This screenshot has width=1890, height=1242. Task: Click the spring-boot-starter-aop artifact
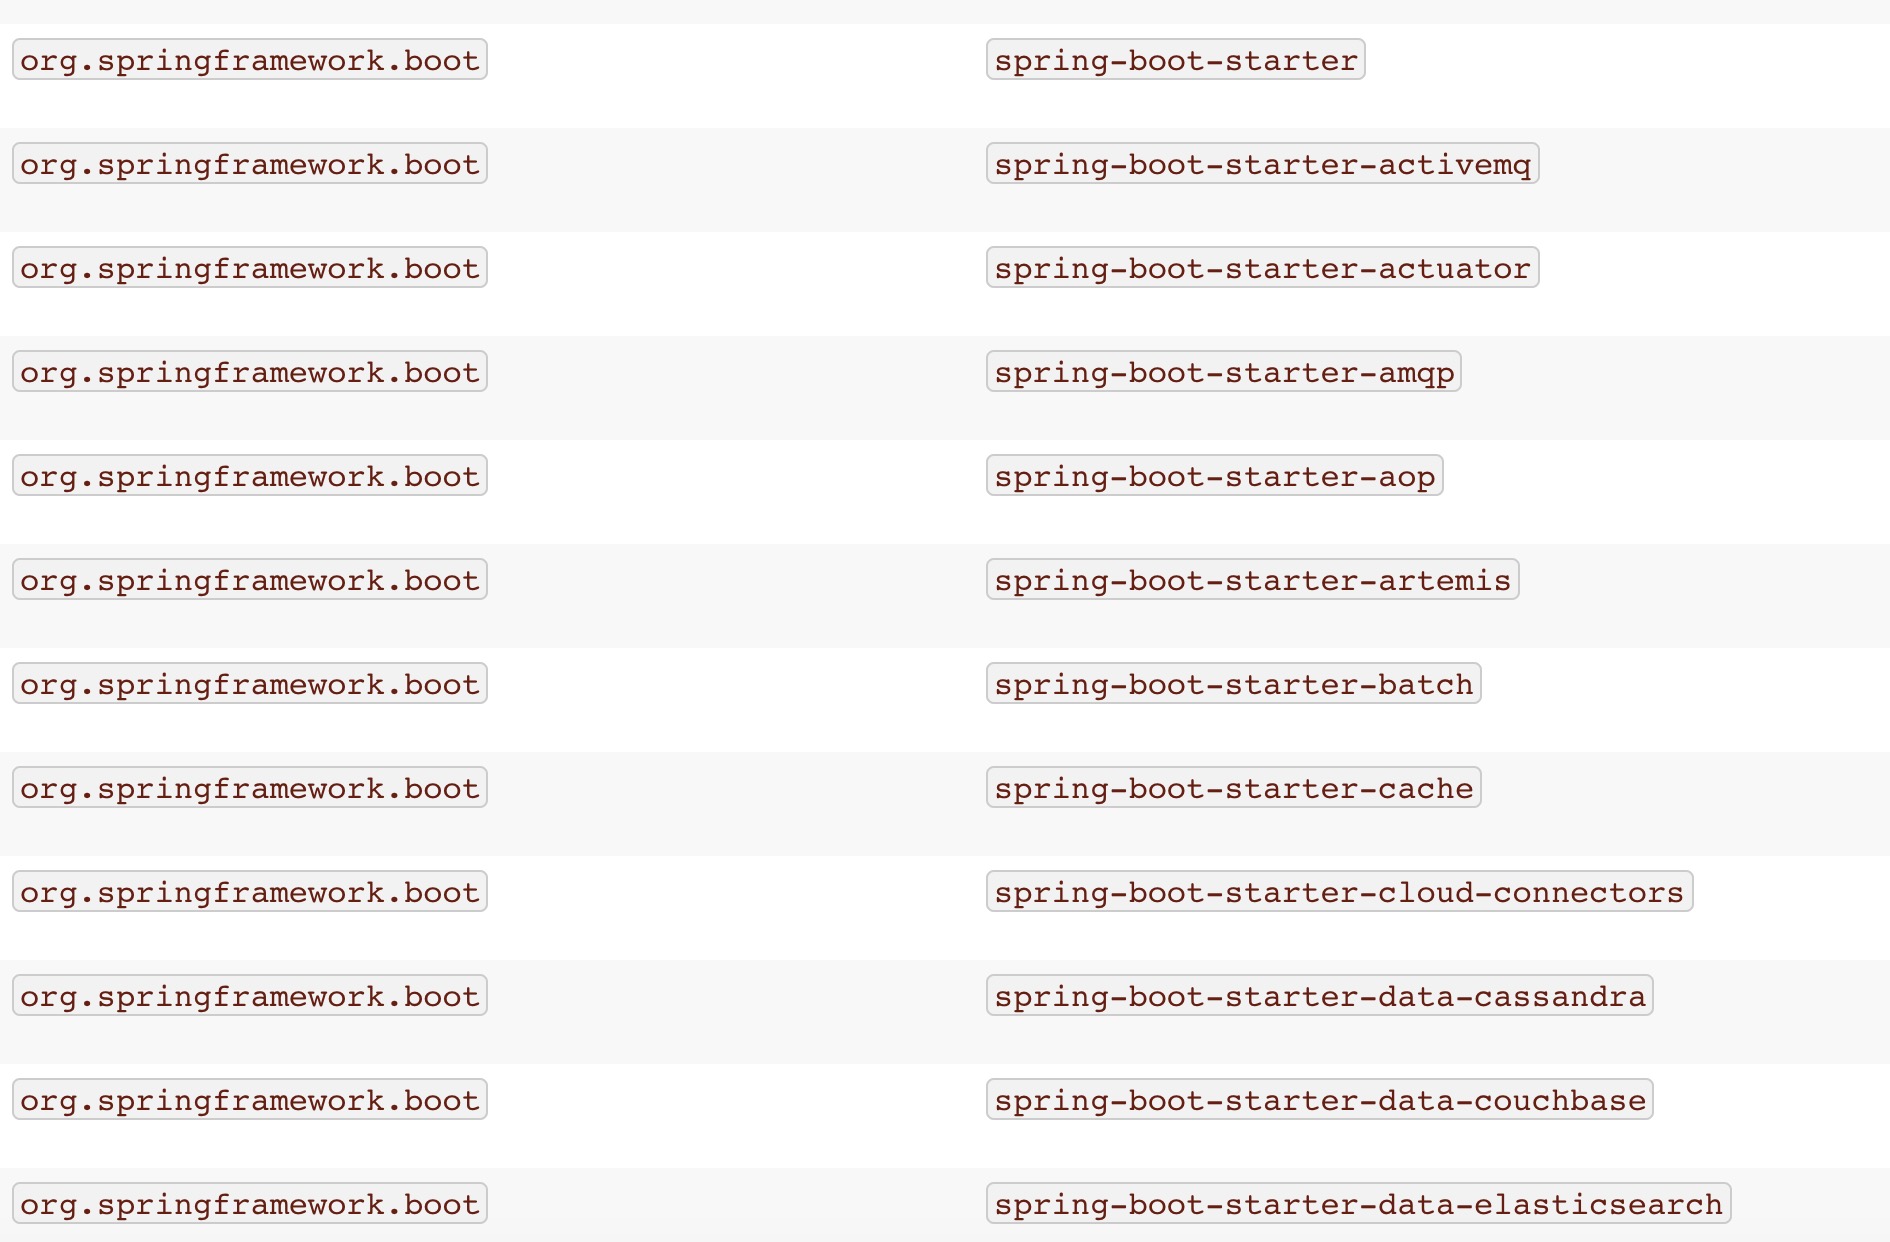(1214, 476)
